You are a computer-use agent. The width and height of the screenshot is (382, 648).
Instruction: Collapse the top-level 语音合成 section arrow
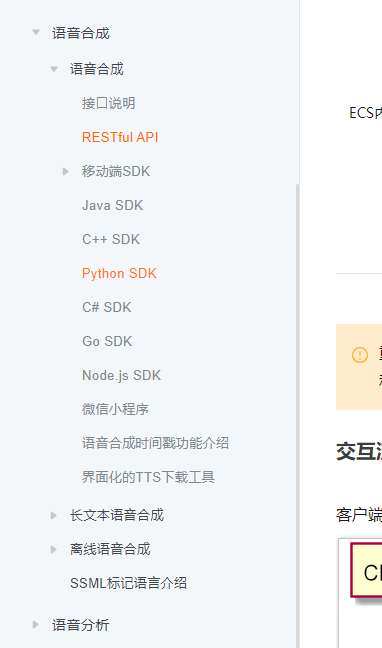[x=36, y=32]
